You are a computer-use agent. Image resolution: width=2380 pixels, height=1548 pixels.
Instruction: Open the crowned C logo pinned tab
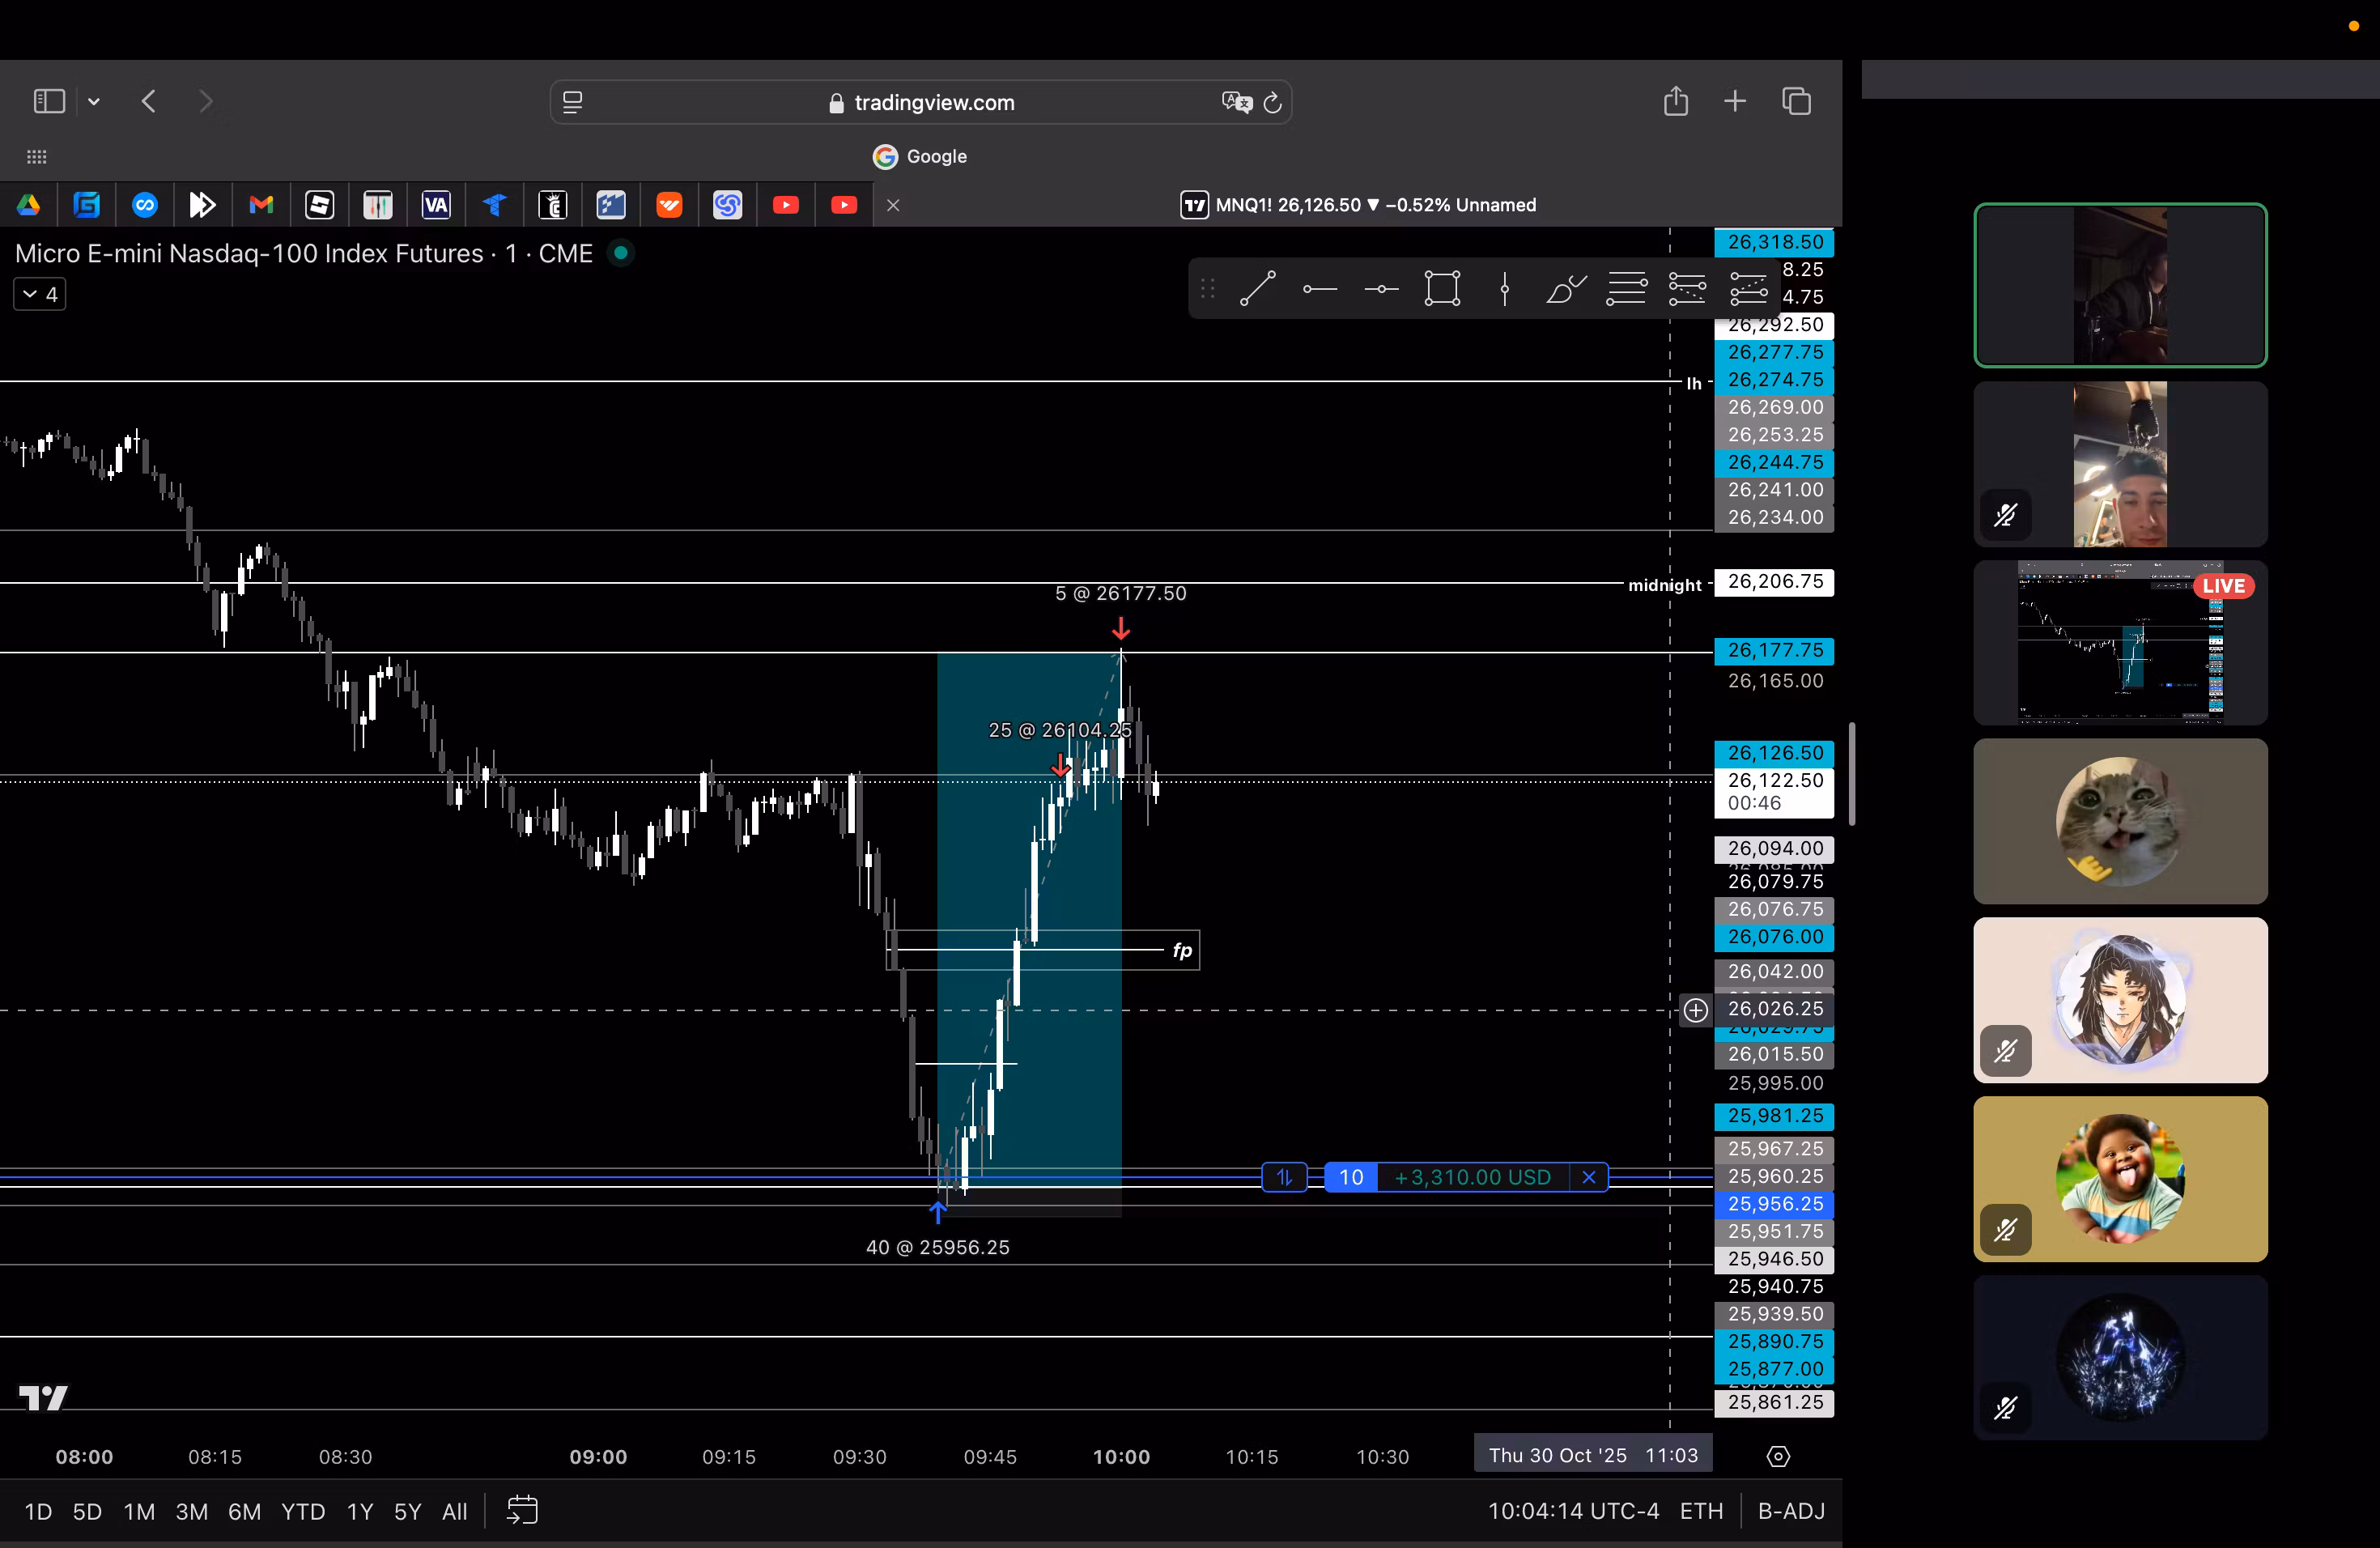coord(553,205)
